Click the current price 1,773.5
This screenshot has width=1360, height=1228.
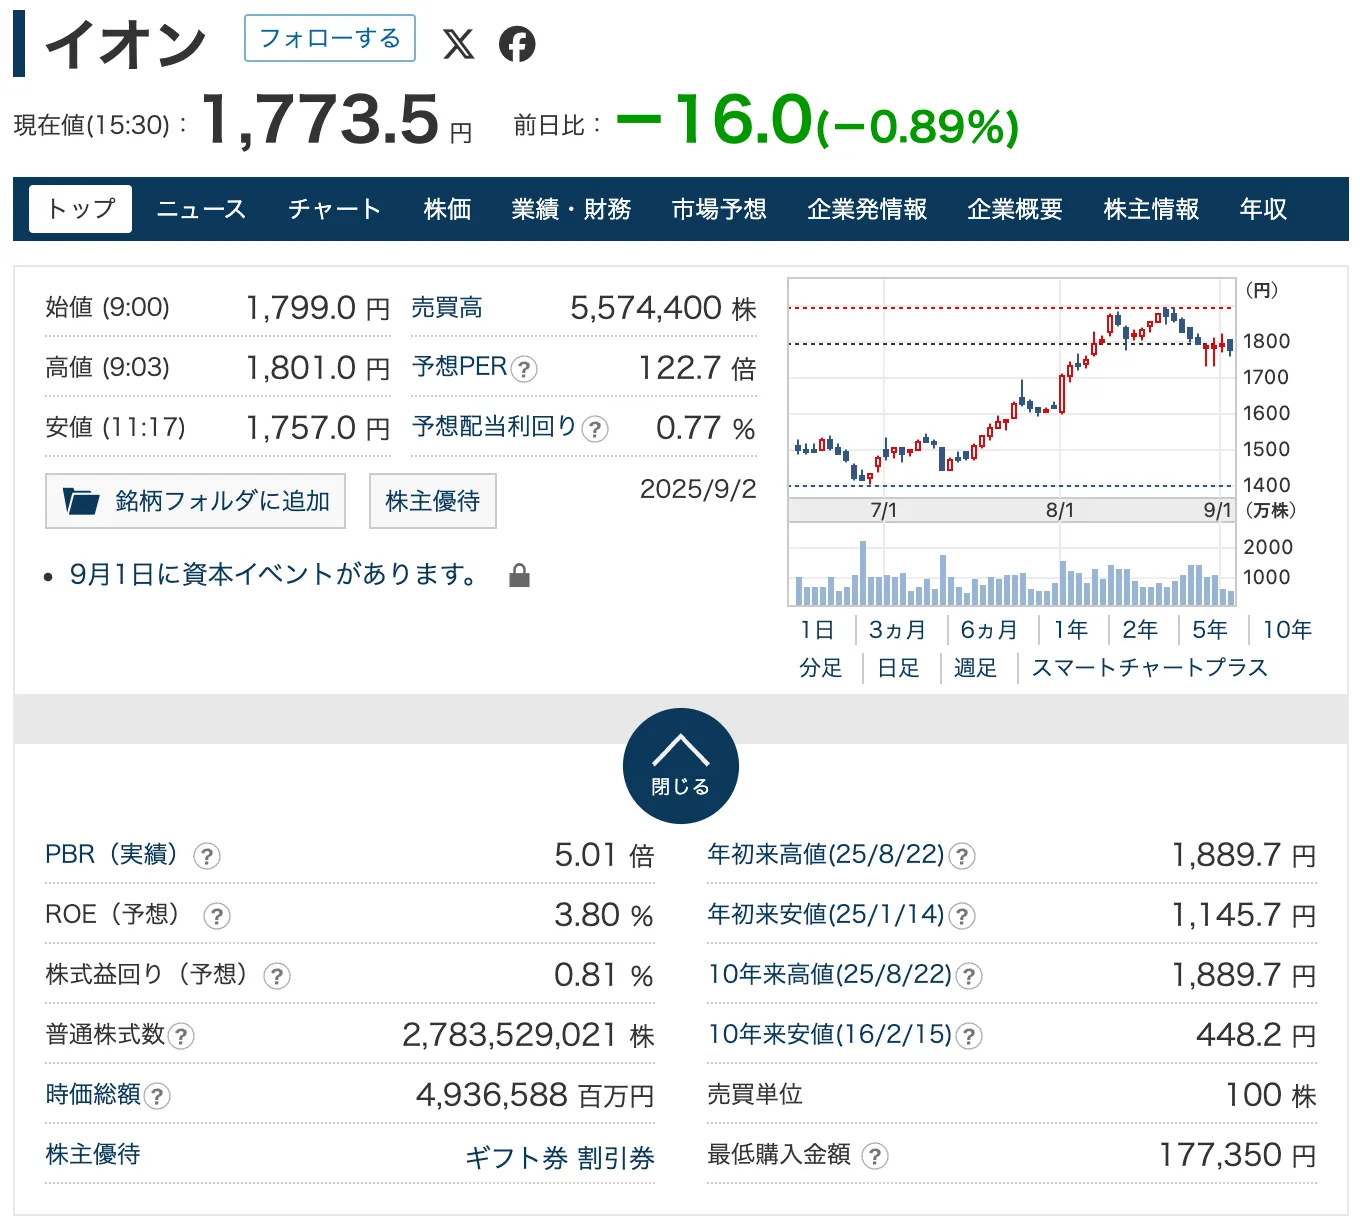pos(321,120)
